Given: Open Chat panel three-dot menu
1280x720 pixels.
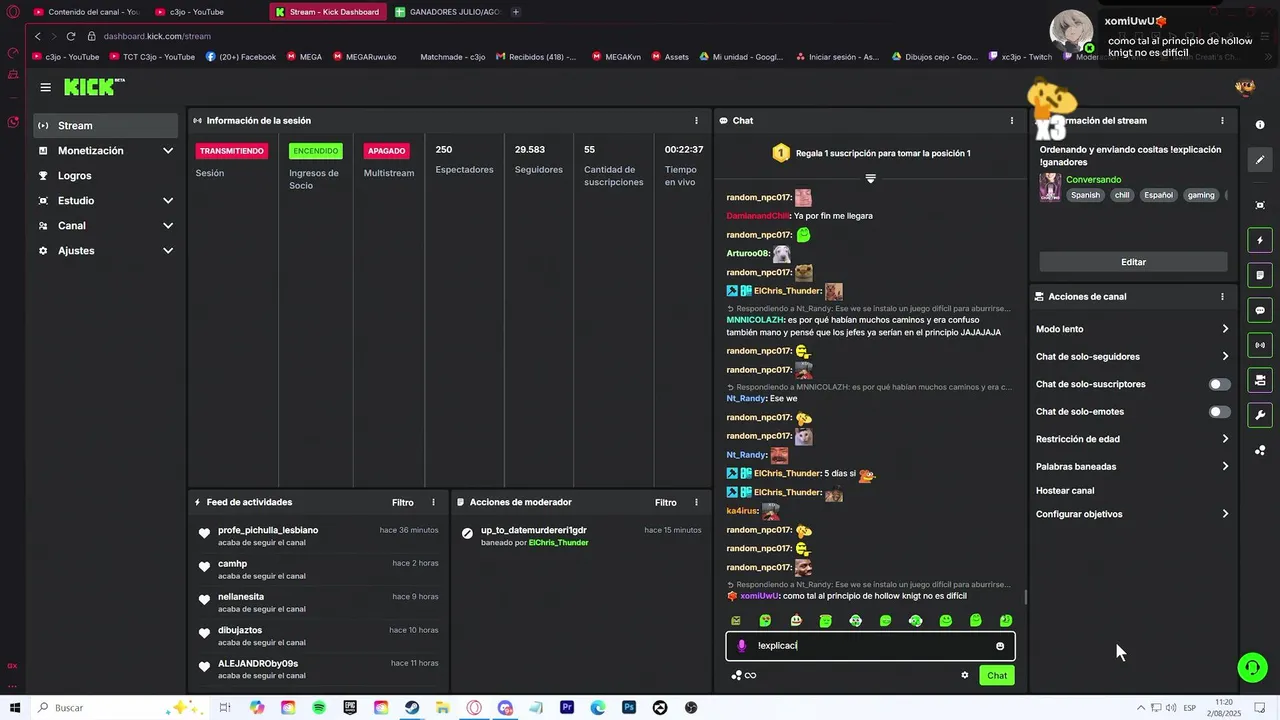Looking at the screenshot, I should [x=1012, y=120].
